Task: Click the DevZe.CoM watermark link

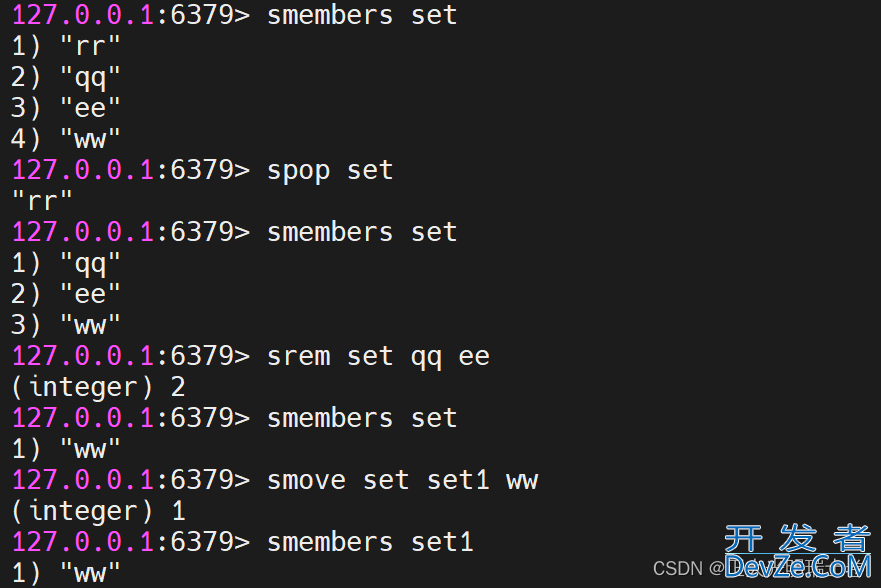Action: [x=798, y=566]
